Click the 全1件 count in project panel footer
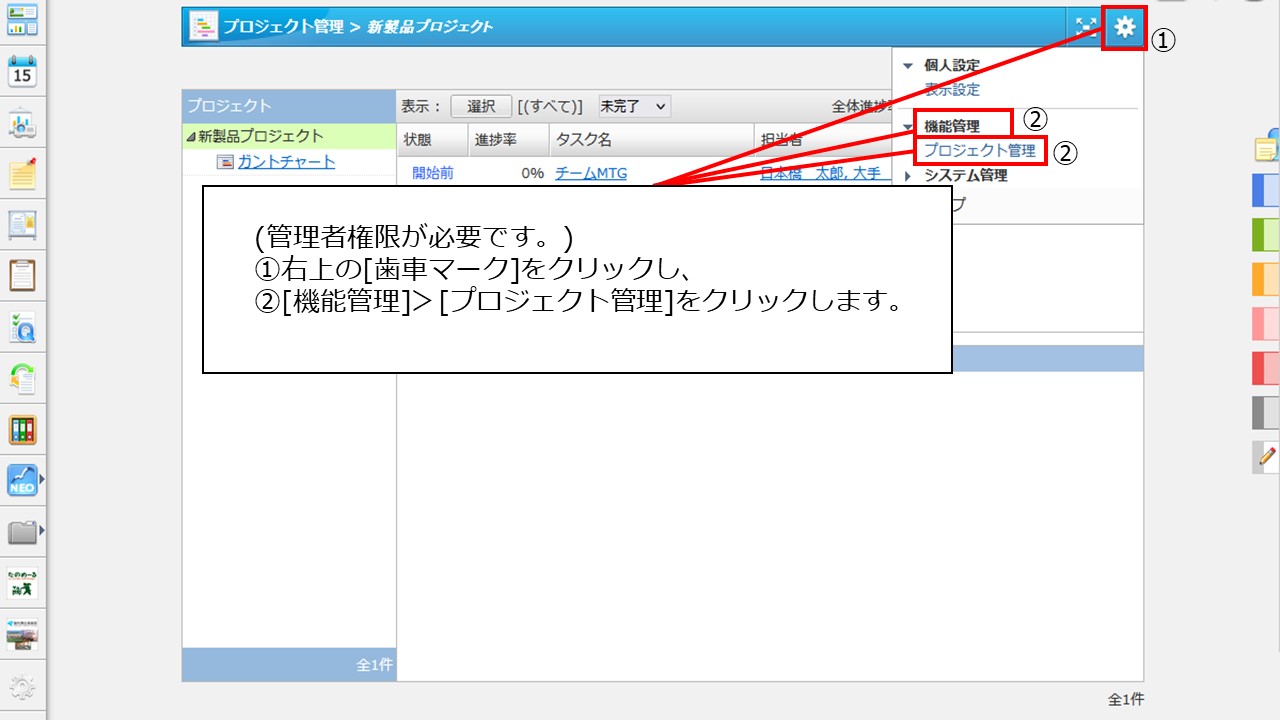1280x720 pixels. [x=375, y=665]
